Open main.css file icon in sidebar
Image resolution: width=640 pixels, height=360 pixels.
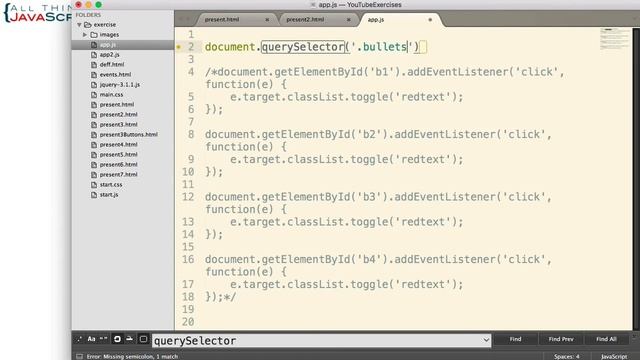(94, 95)
